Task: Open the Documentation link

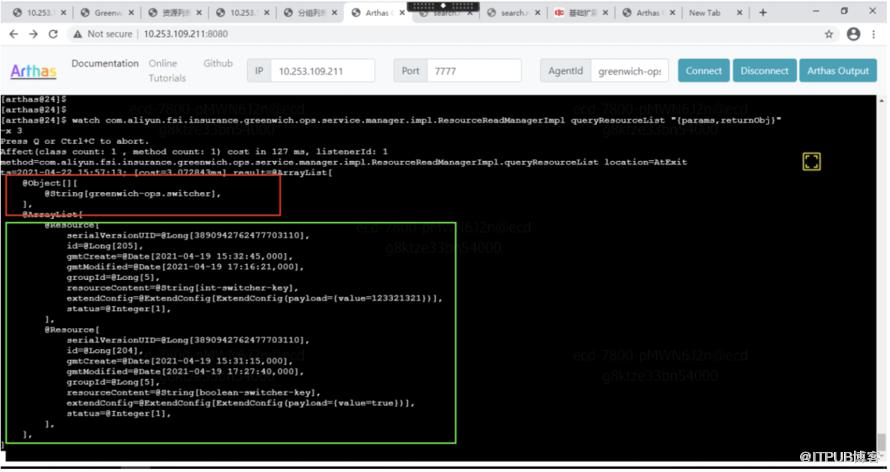Action: click(x=105, y=63)
